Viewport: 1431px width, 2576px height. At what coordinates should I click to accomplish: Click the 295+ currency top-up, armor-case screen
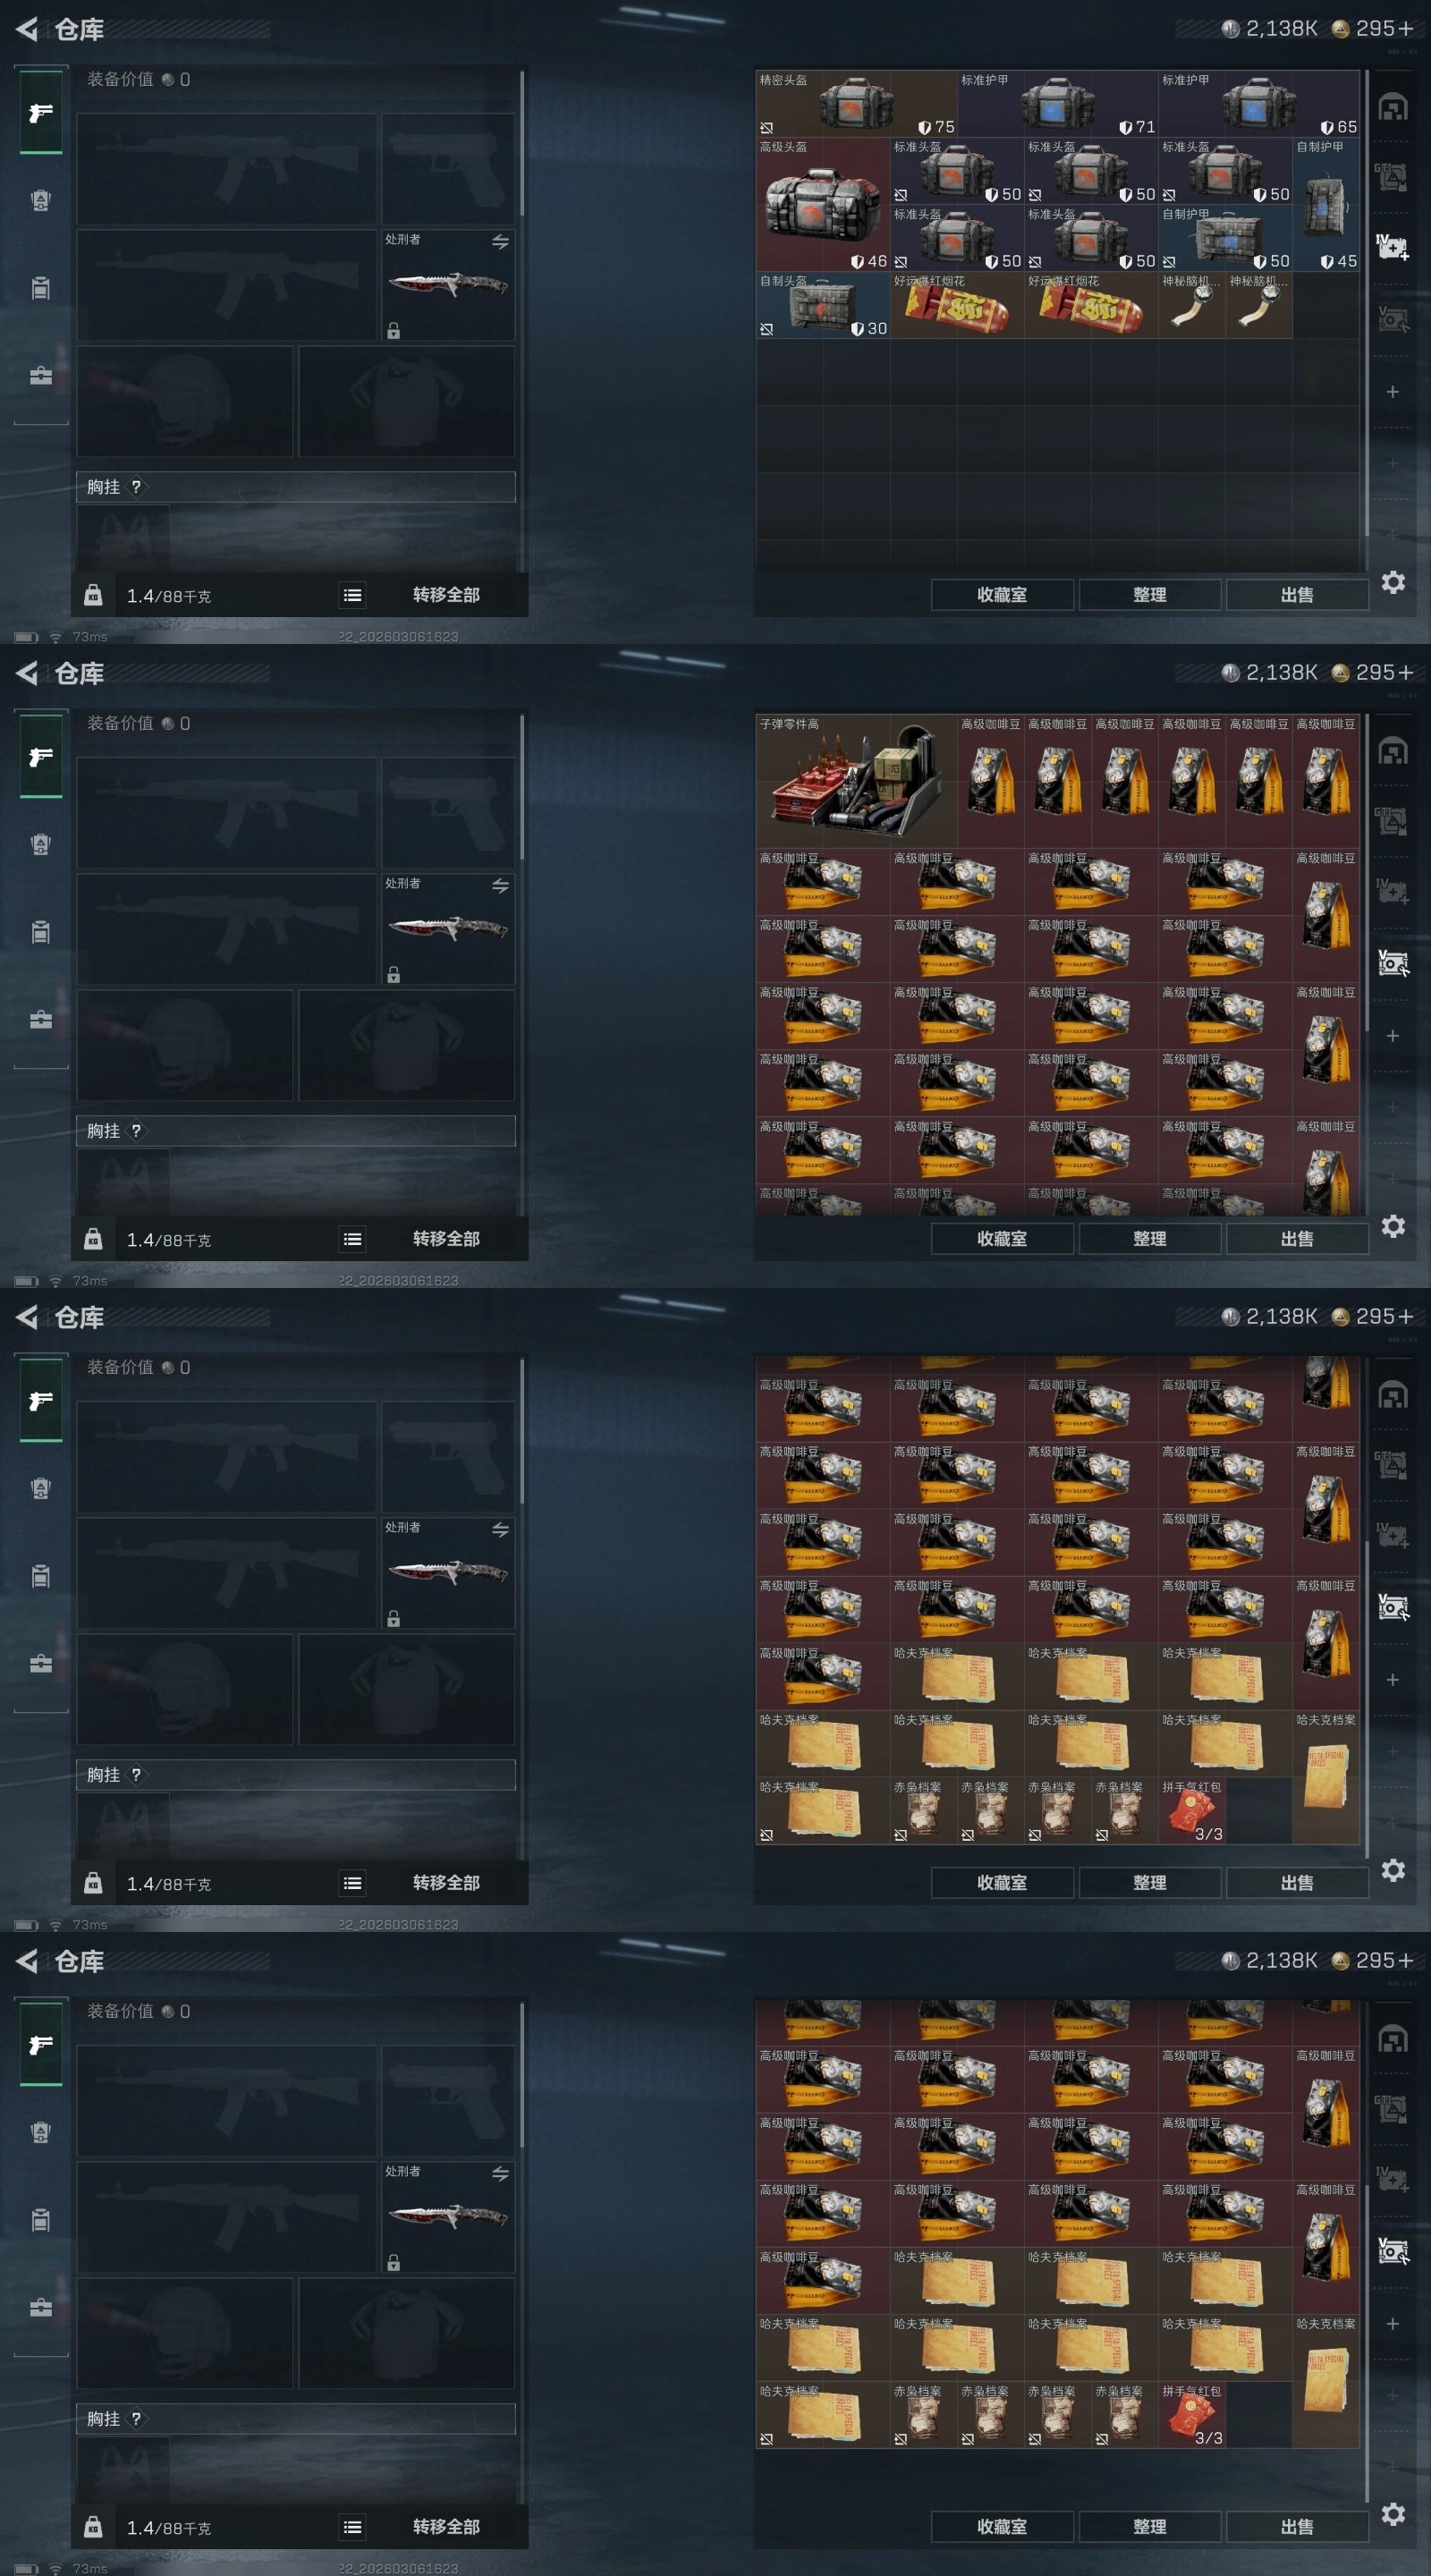tap(1374, 29)
